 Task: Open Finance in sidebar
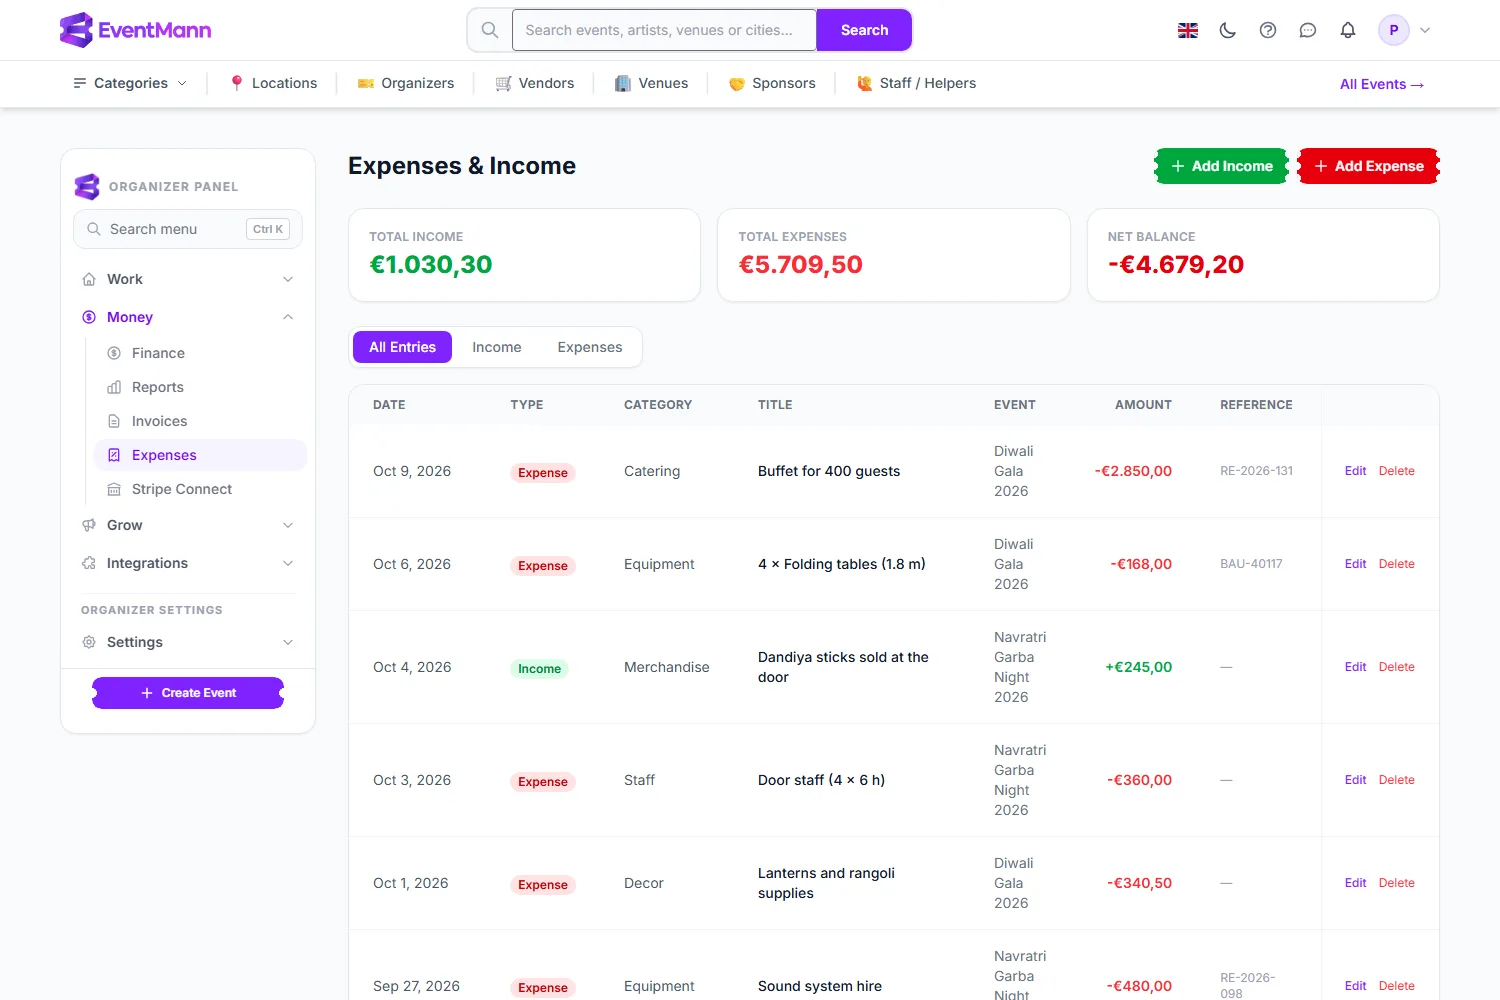click(x=200, y=353)
